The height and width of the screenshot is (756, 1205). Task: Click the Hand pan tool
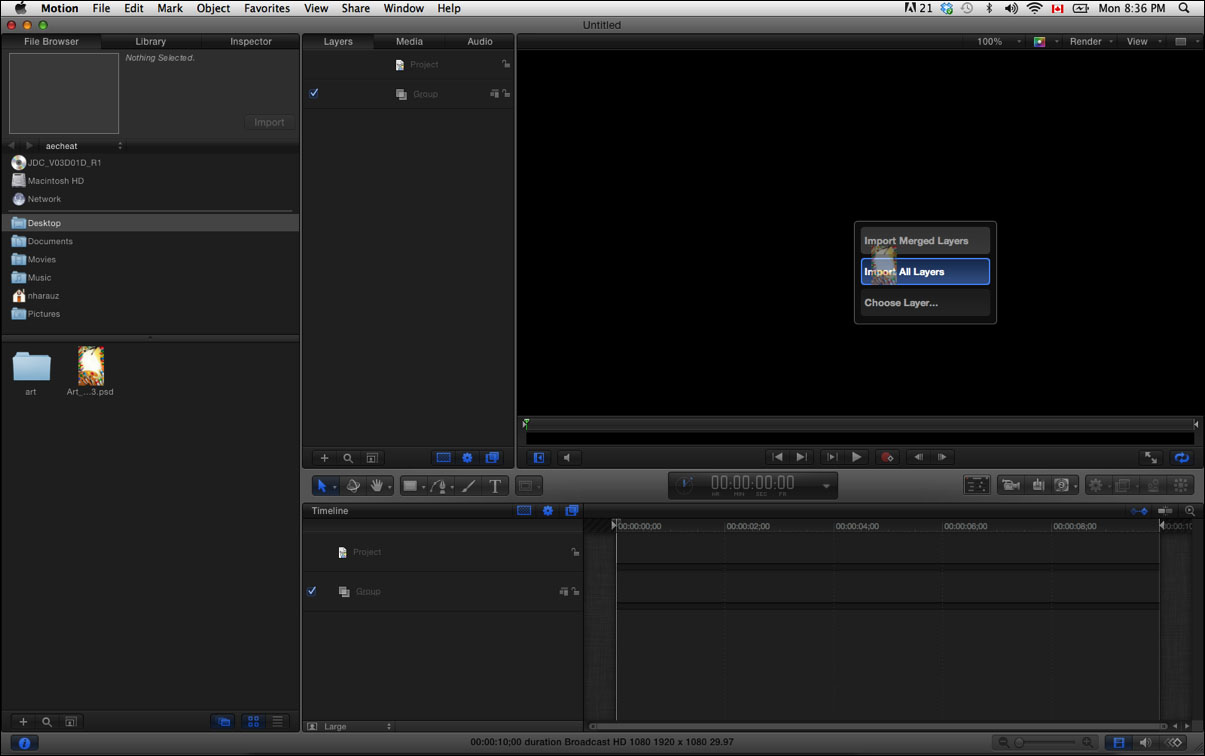pos(378,486)
